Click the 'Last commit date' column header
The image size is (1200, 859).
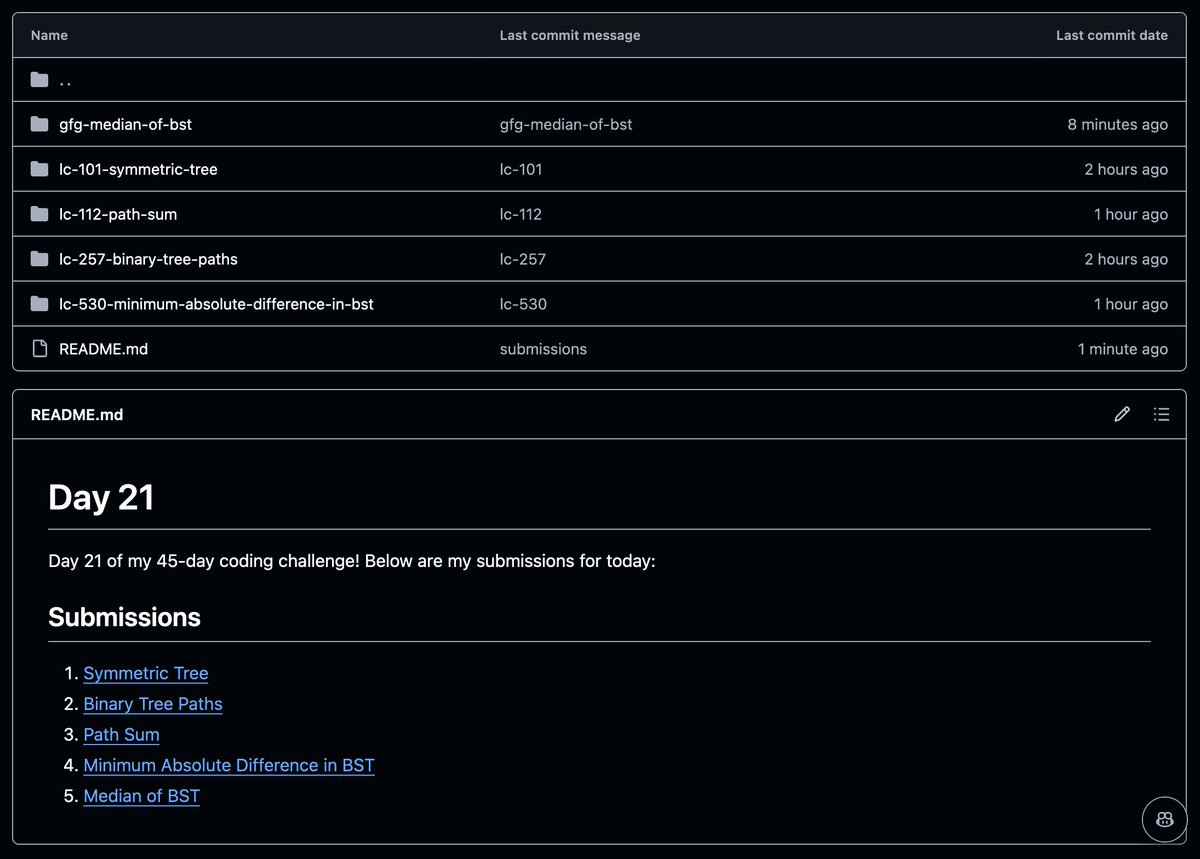(1112, 35)
